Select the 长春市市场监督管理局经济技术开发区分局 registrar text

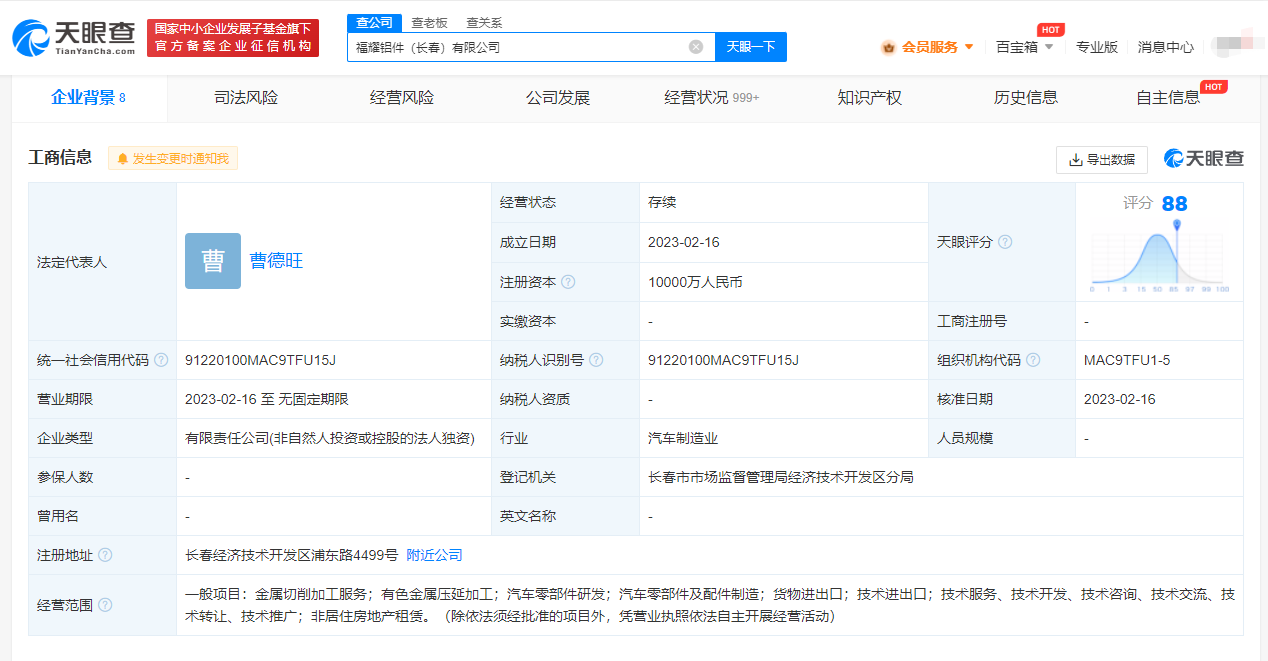781,477
